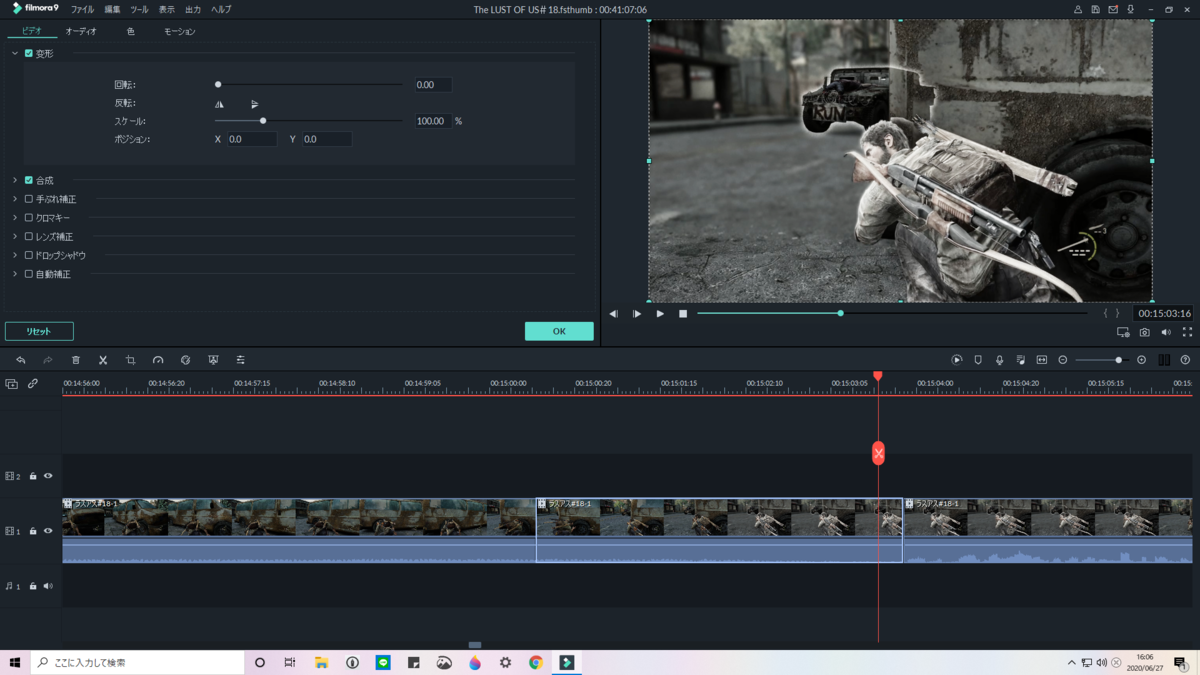This screenshot has width=1200, height=675.
Task: Stop the preview playback
Action: [683, 314]
